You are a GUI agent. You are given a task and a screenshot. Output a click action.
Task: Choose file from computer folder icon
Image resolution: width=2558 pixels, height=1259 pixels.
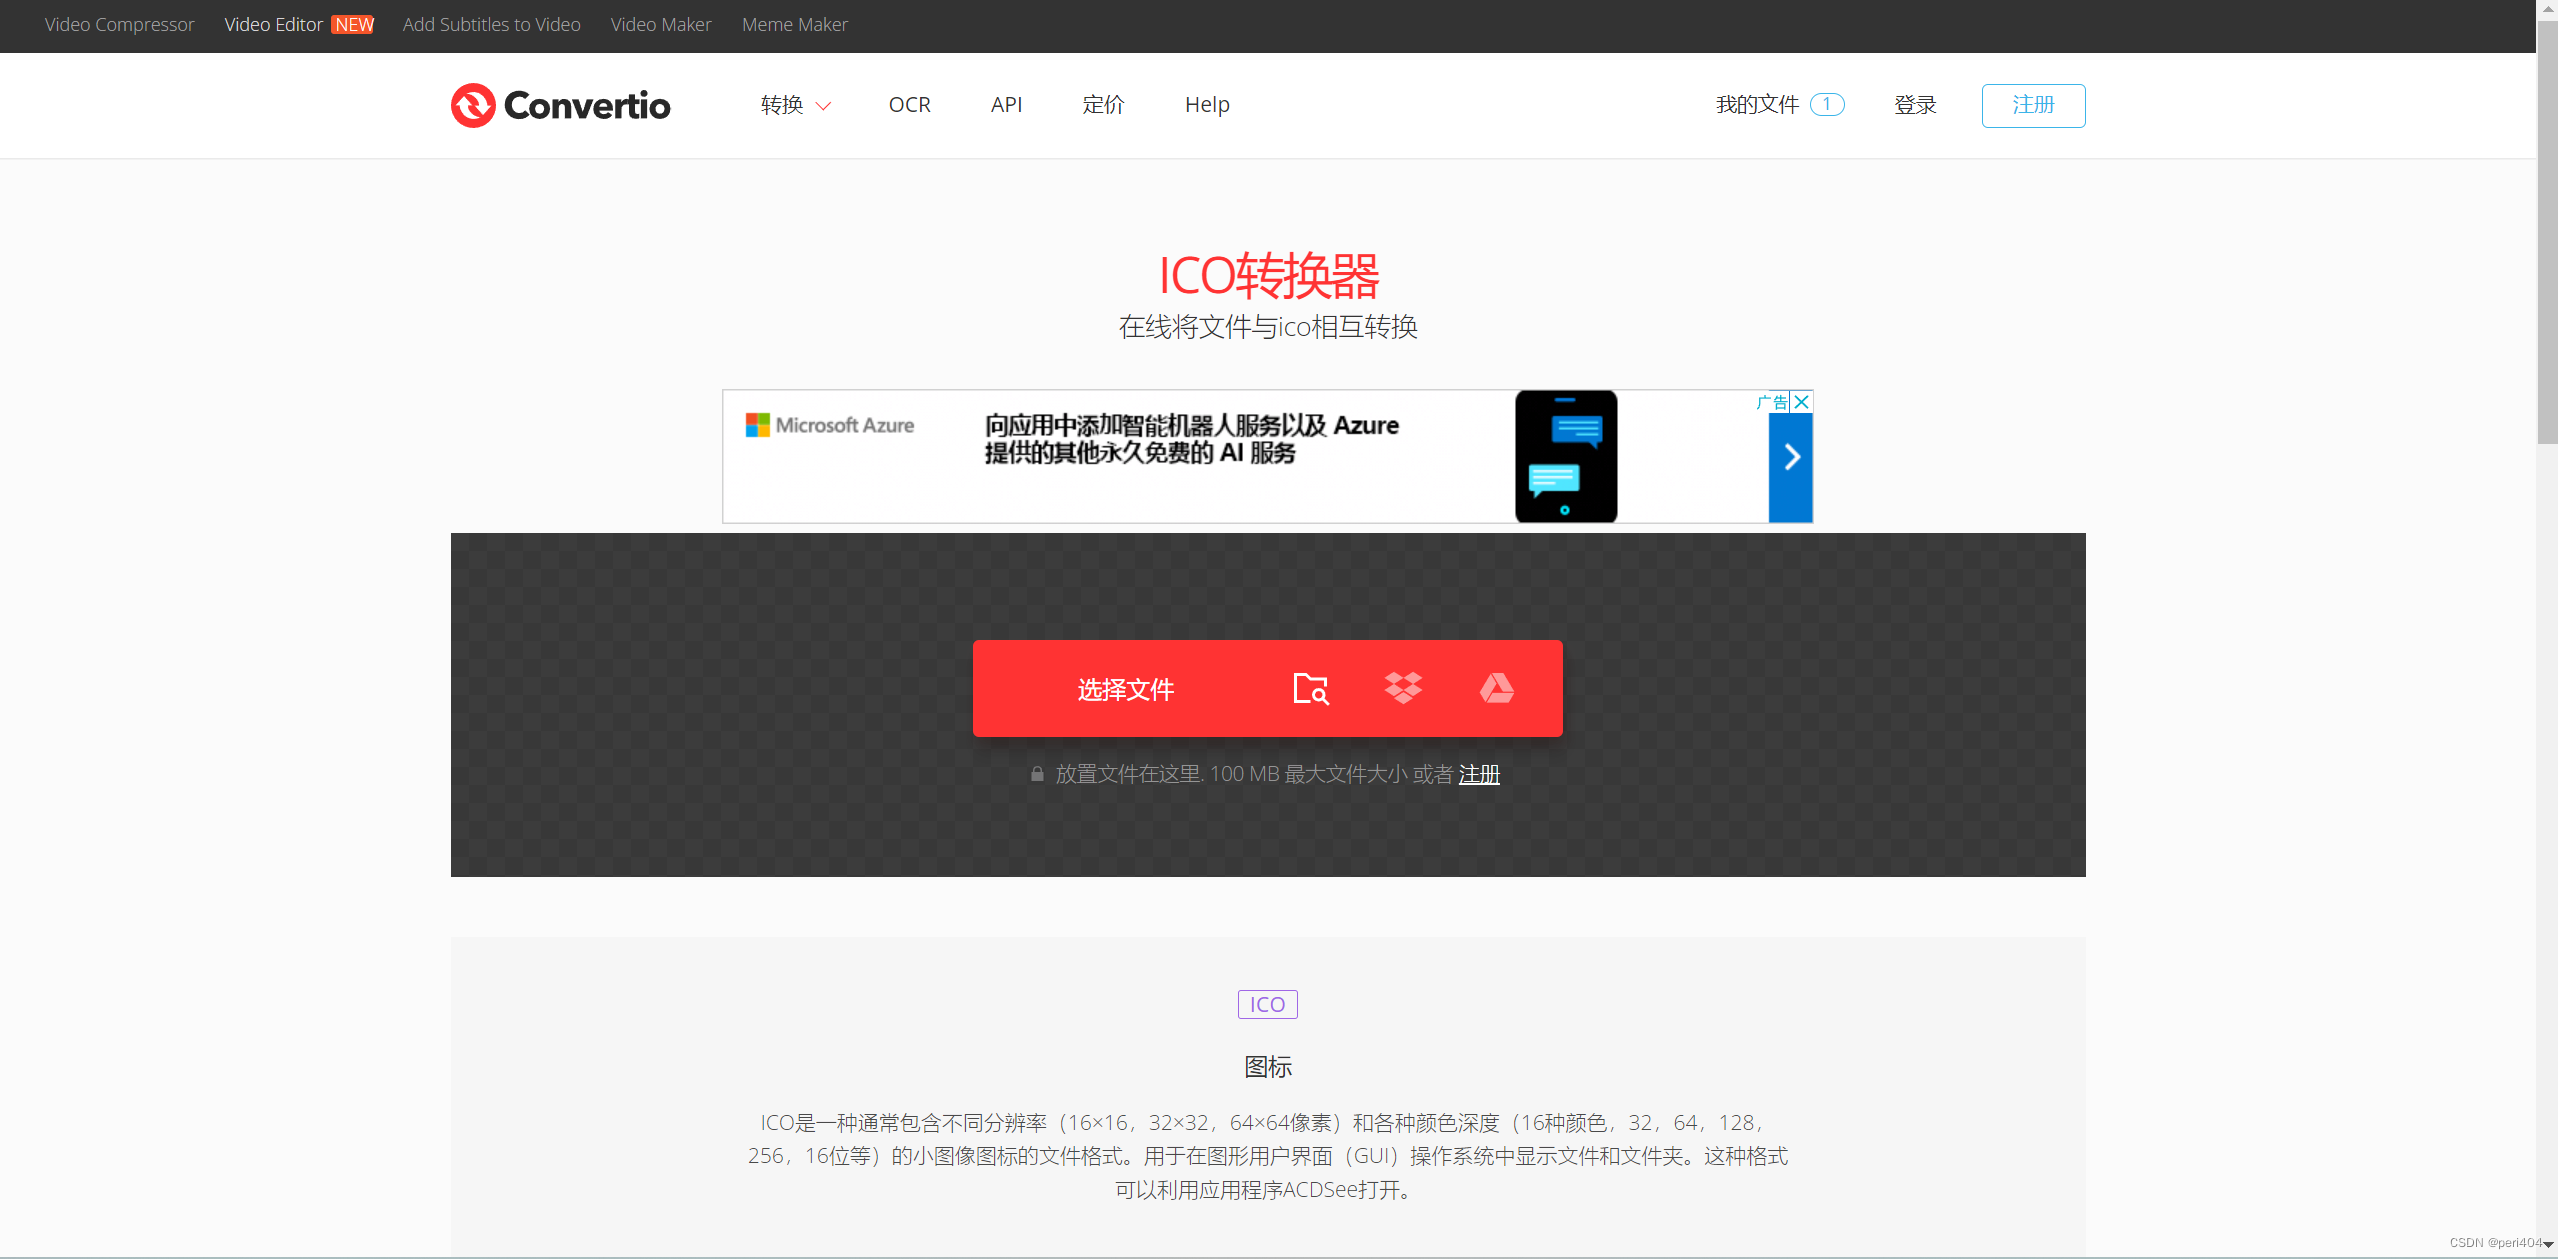[x=1310, y=688]
